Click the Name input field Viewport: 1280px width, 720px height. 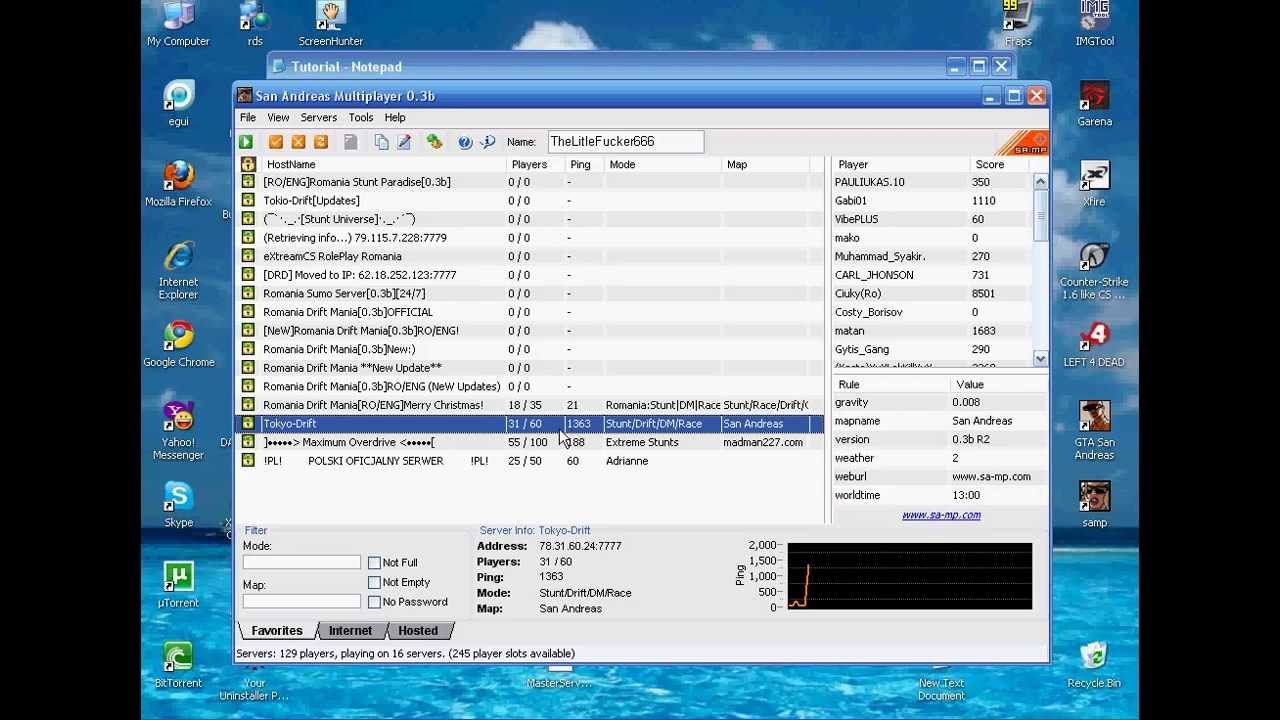click(x=625, y=142)
